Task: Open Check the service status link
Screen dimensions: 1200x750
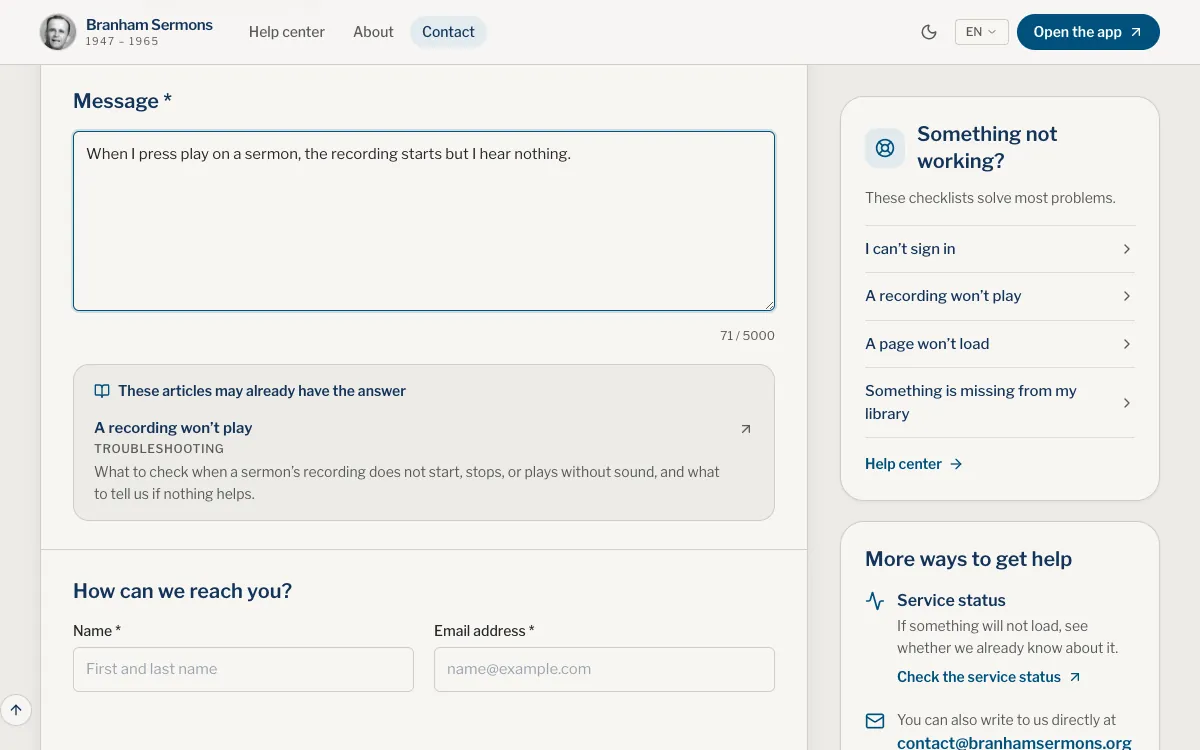Action: click(988, 677)
